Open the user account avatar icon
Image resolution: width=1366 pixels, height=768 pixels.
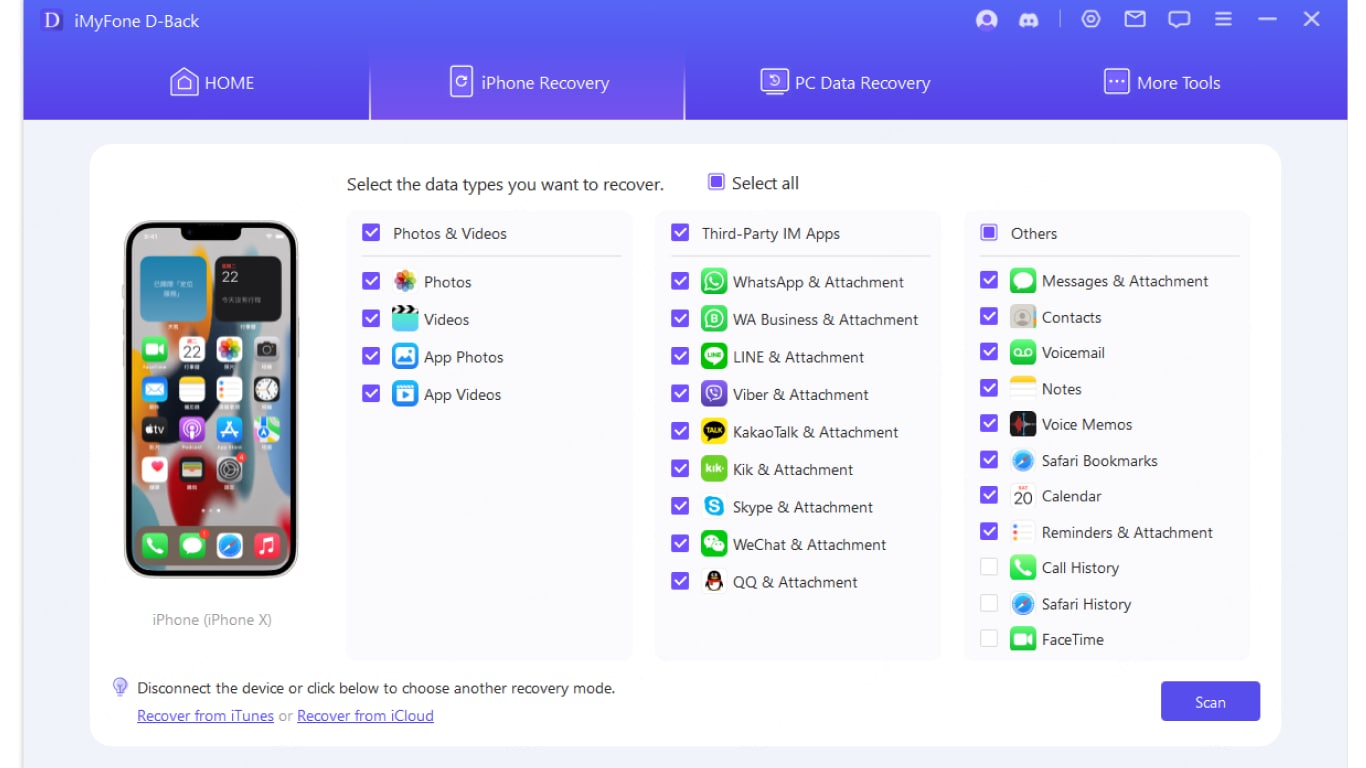point(986,19)
